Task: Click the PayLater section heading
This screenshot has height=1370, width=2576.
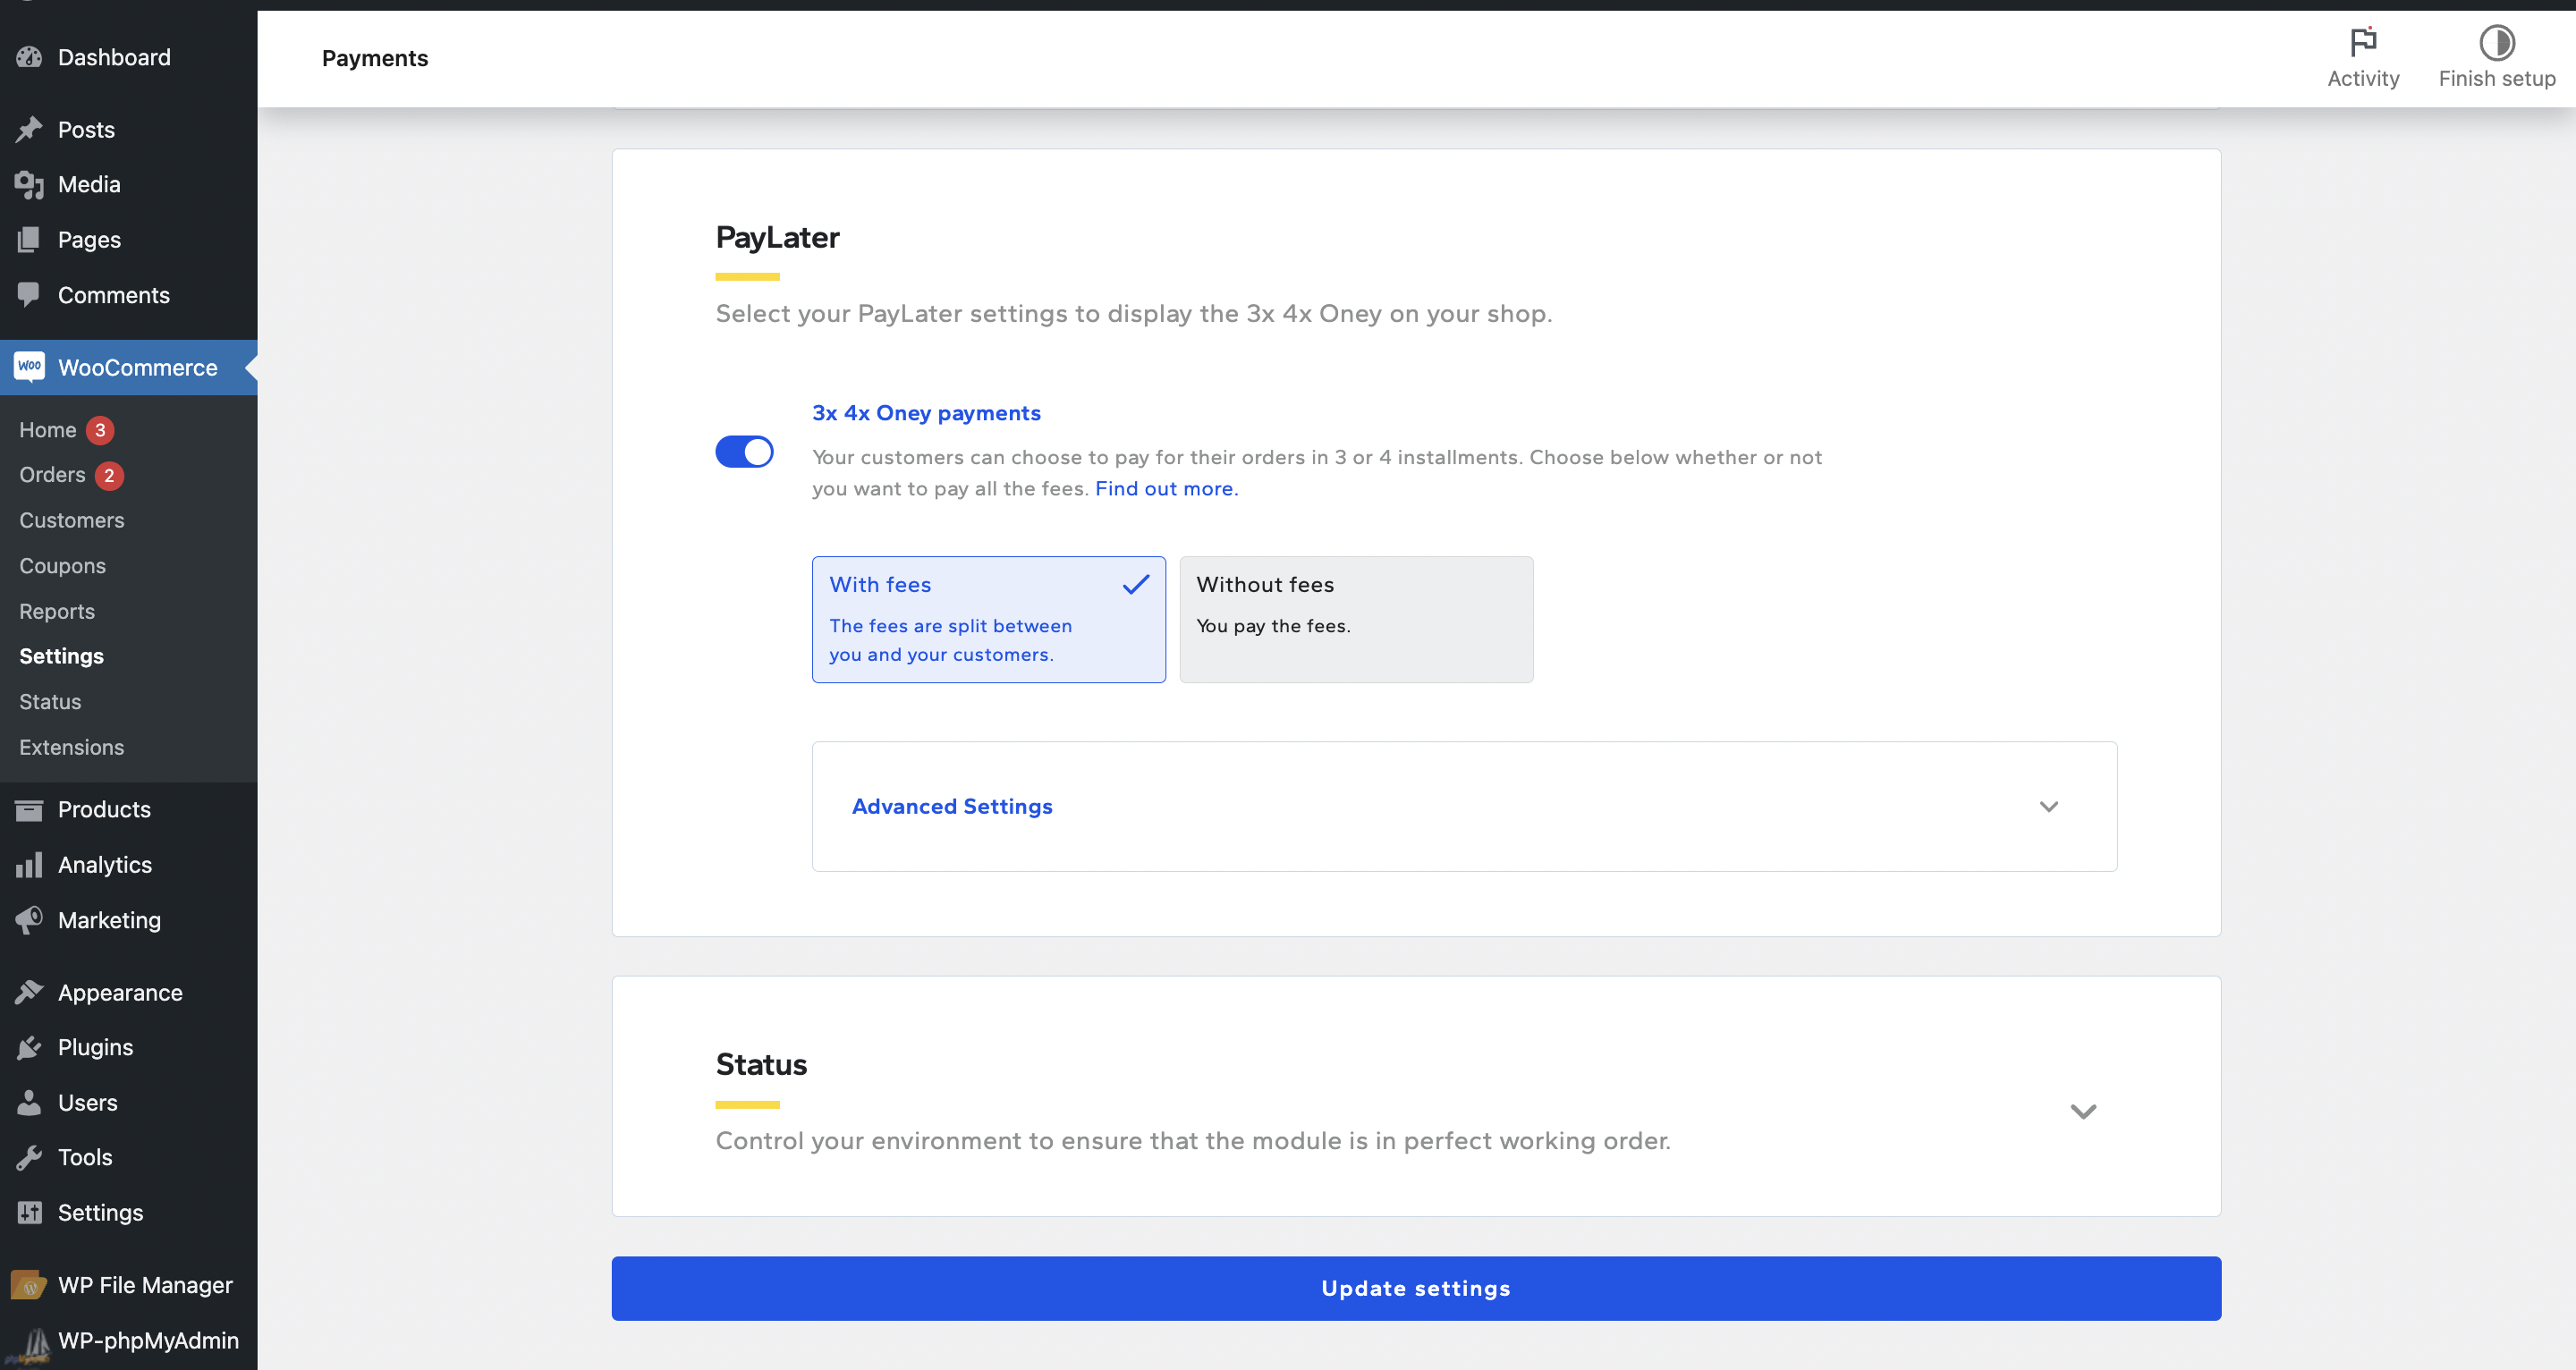Action: click(x=777, y=237)
